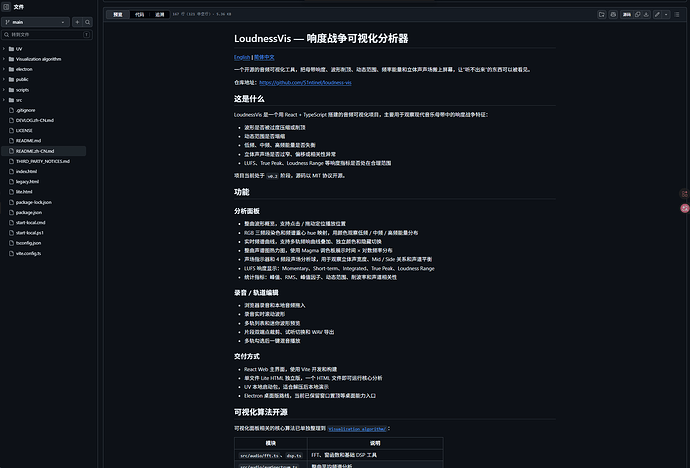Expand the UV folder chevron
The image size is (690, 468).
pyautogui.click(x=4, y=49)
